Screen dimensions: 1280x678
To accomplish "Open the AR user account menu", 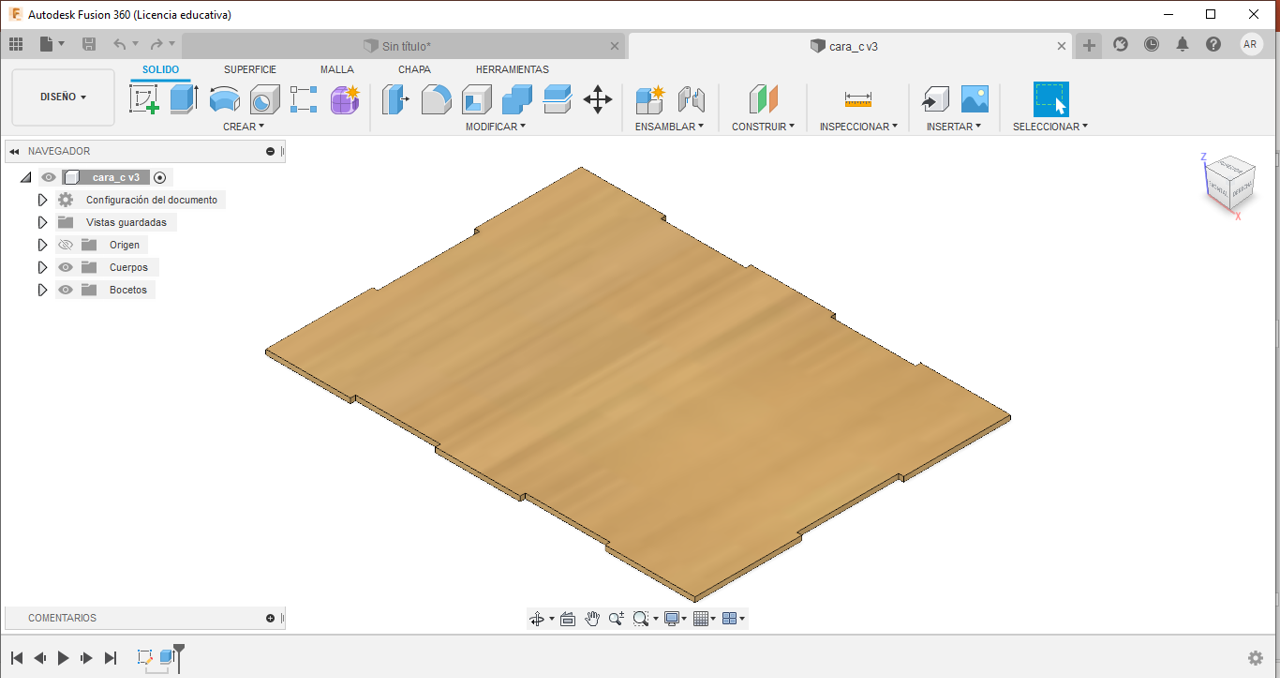I will (1251, 44).
